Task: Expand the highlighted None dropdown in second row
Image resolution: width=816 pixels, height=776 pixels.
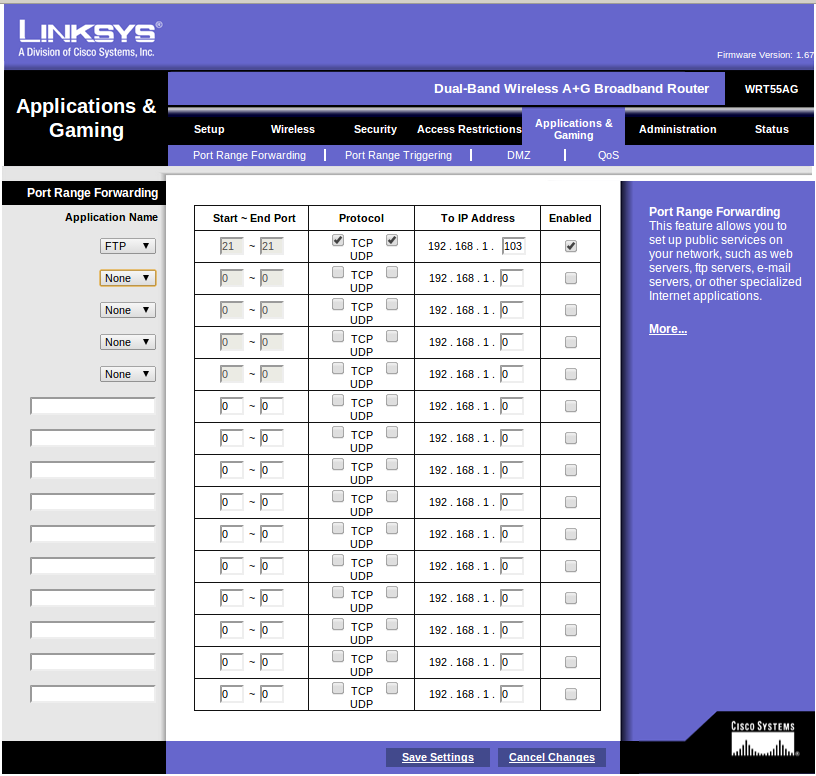Action: click(x=128, y=278)
